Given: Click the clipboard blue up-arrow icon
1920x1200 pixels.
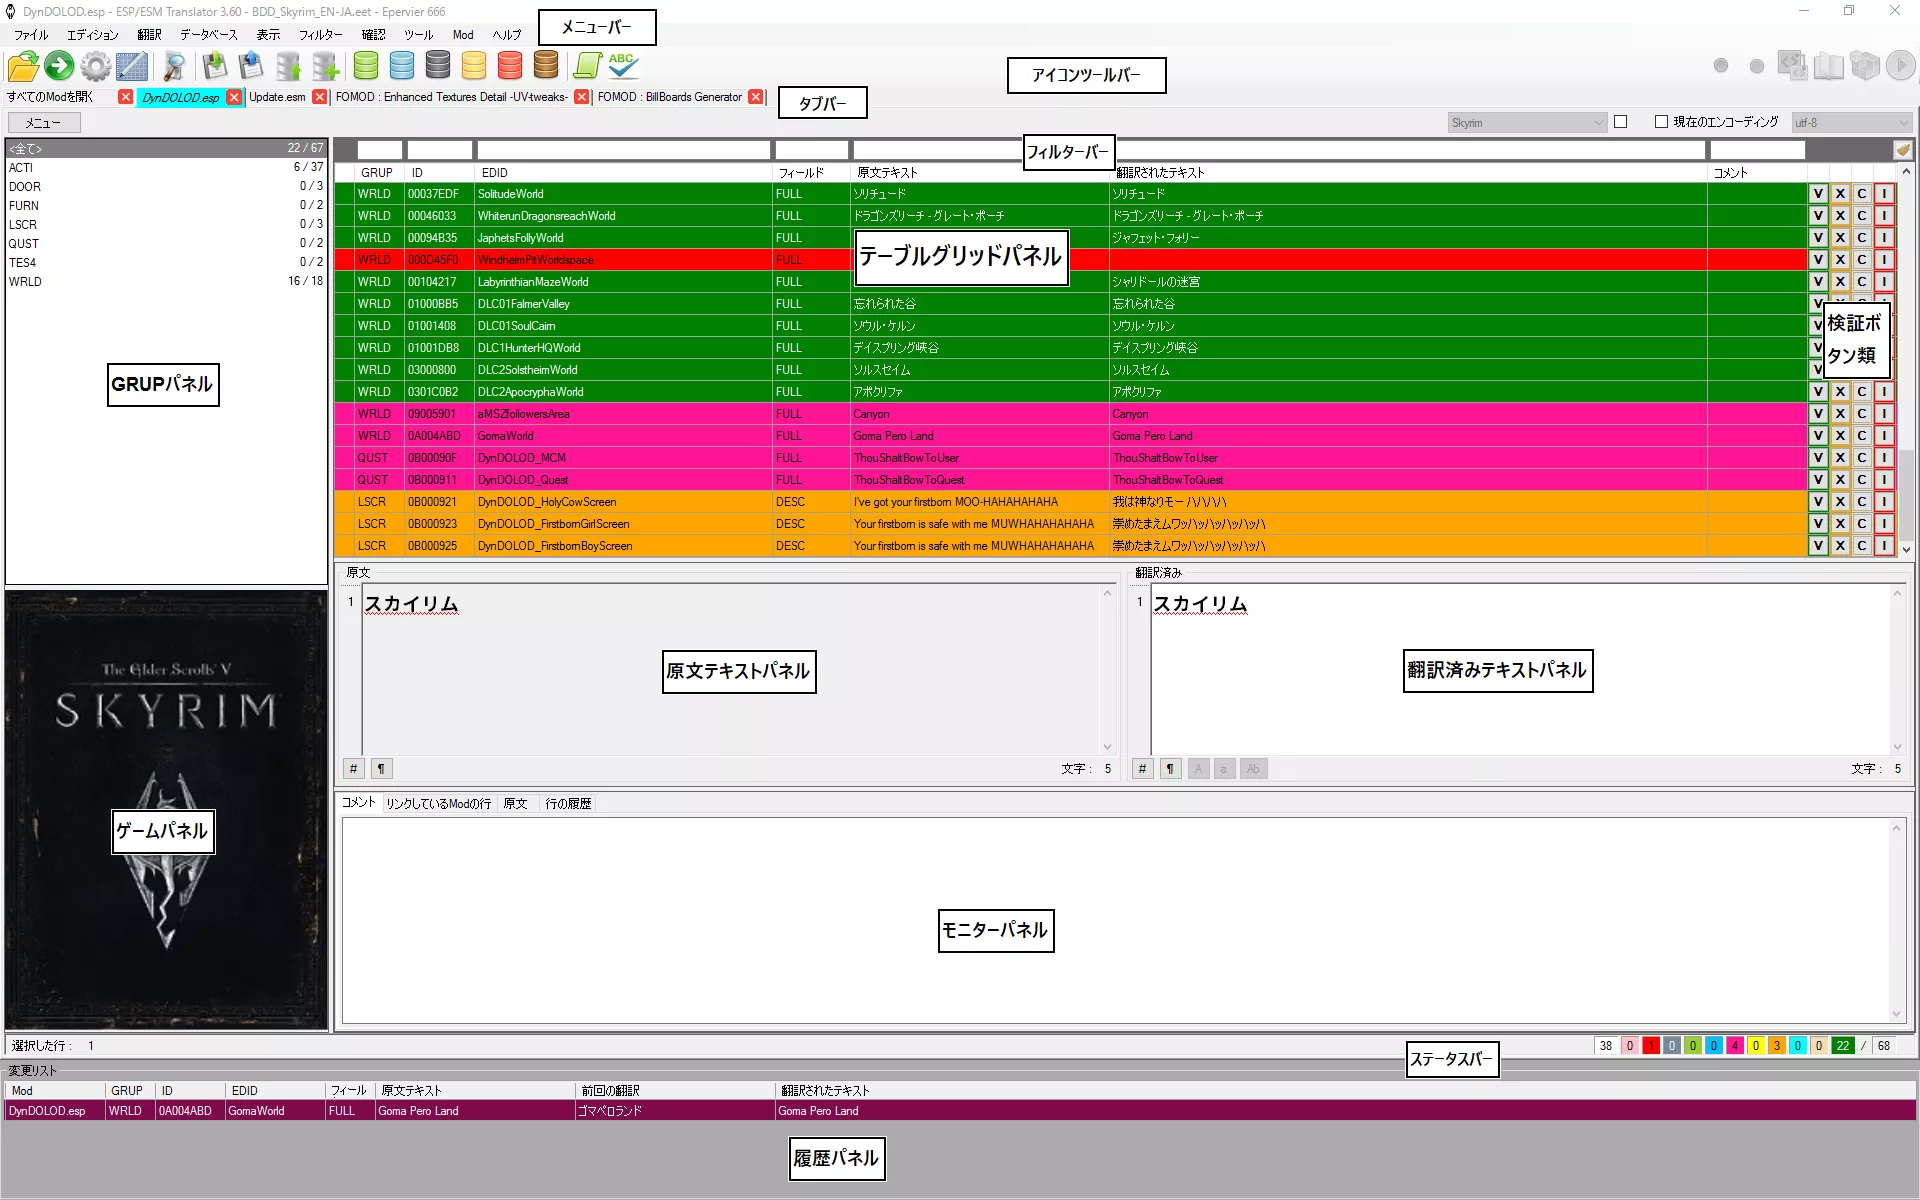Looking at the screenshot, I should 251,66.
